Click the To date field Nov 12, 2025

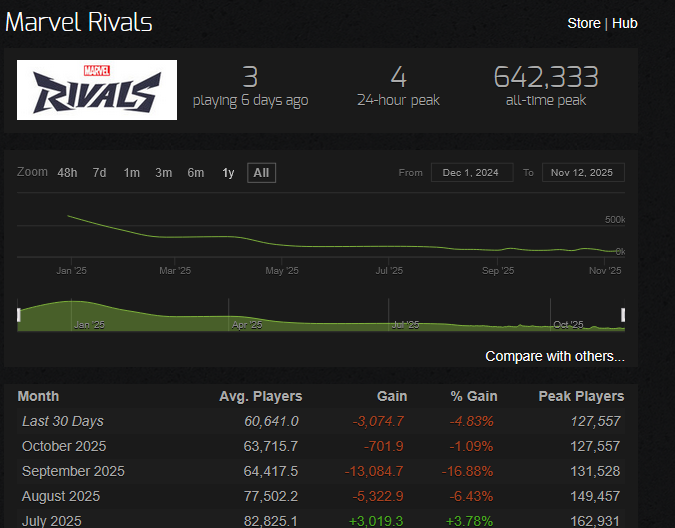pos(583,173)
